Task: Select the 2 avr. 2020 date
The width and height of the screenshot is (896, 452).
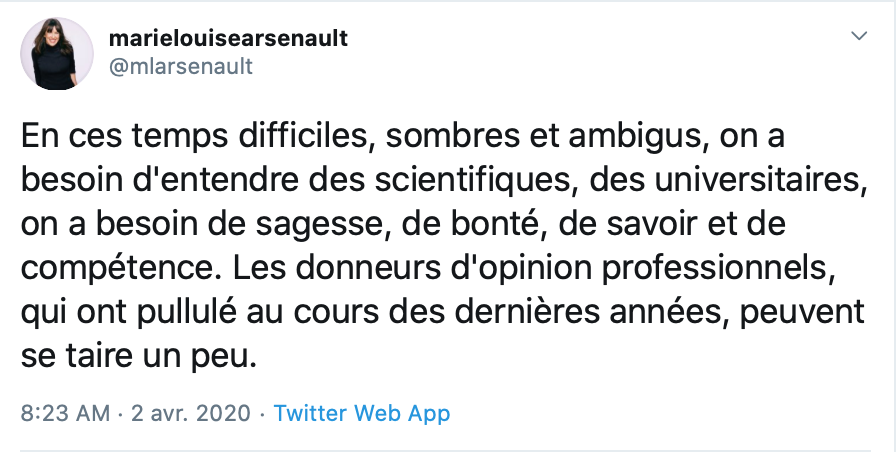Action: (191, 413)
